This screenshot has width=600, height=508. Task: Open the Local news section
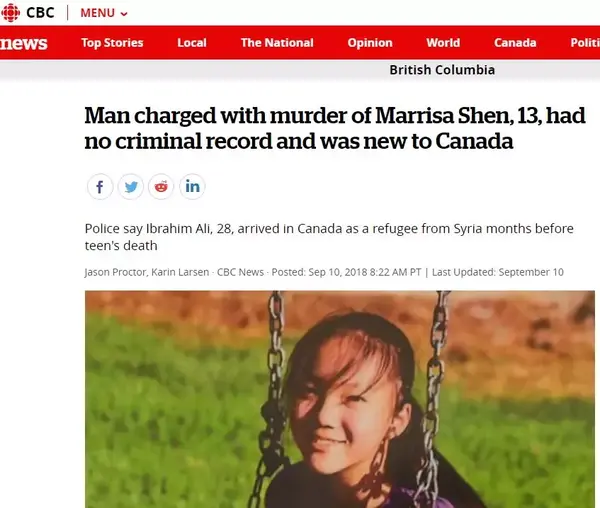(x=192, y=42)
